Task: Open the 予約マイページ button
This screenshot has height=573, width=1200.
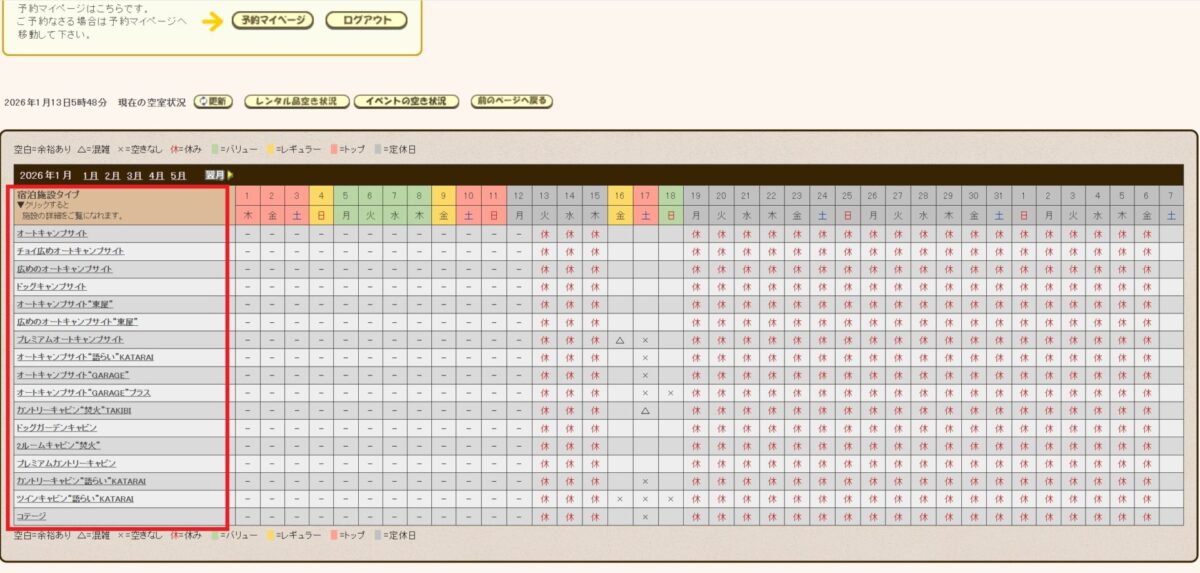Action: tap(272, 21)
